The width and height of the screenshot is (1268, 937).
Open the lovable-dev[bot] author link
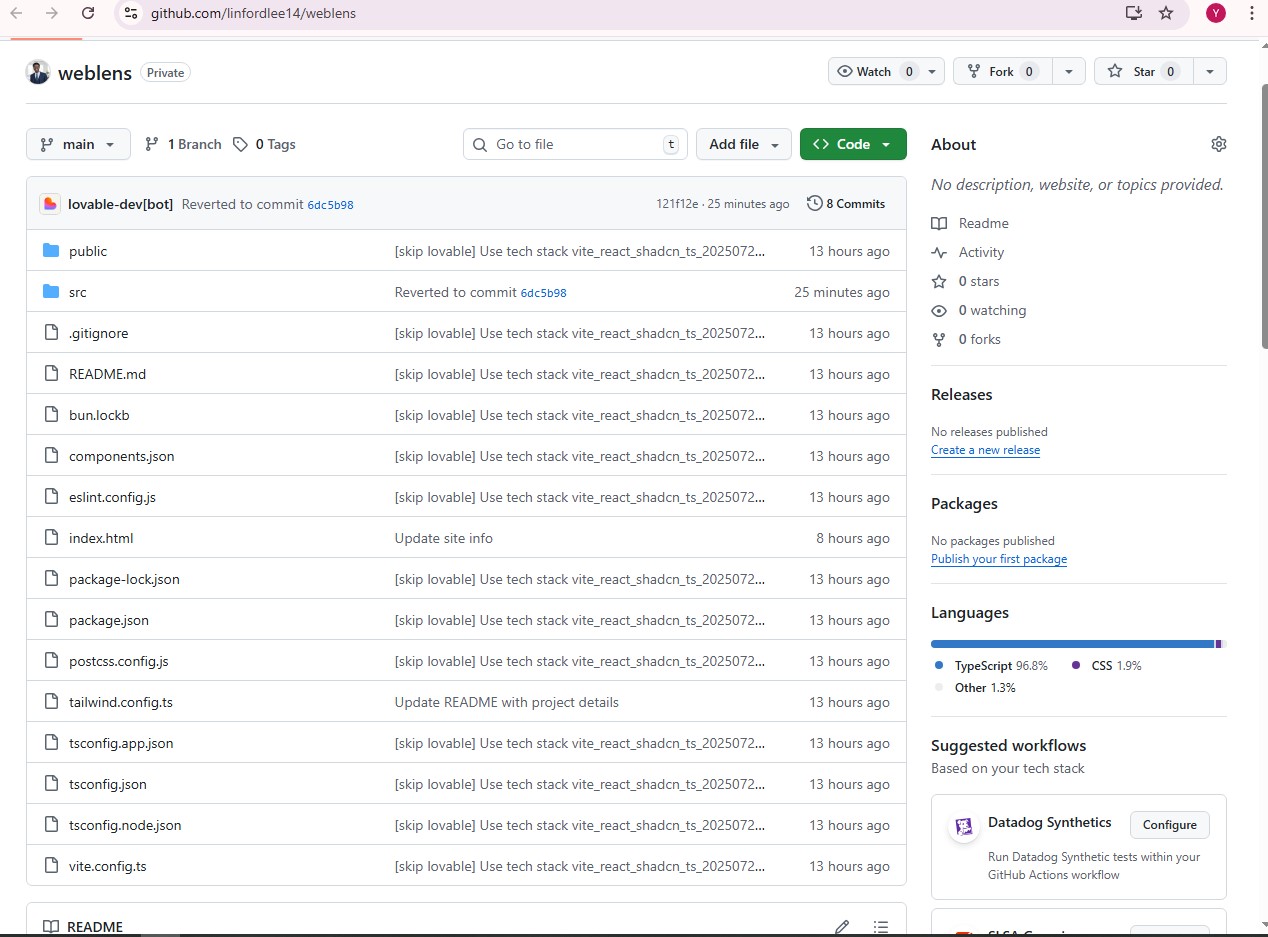[120, 204]
